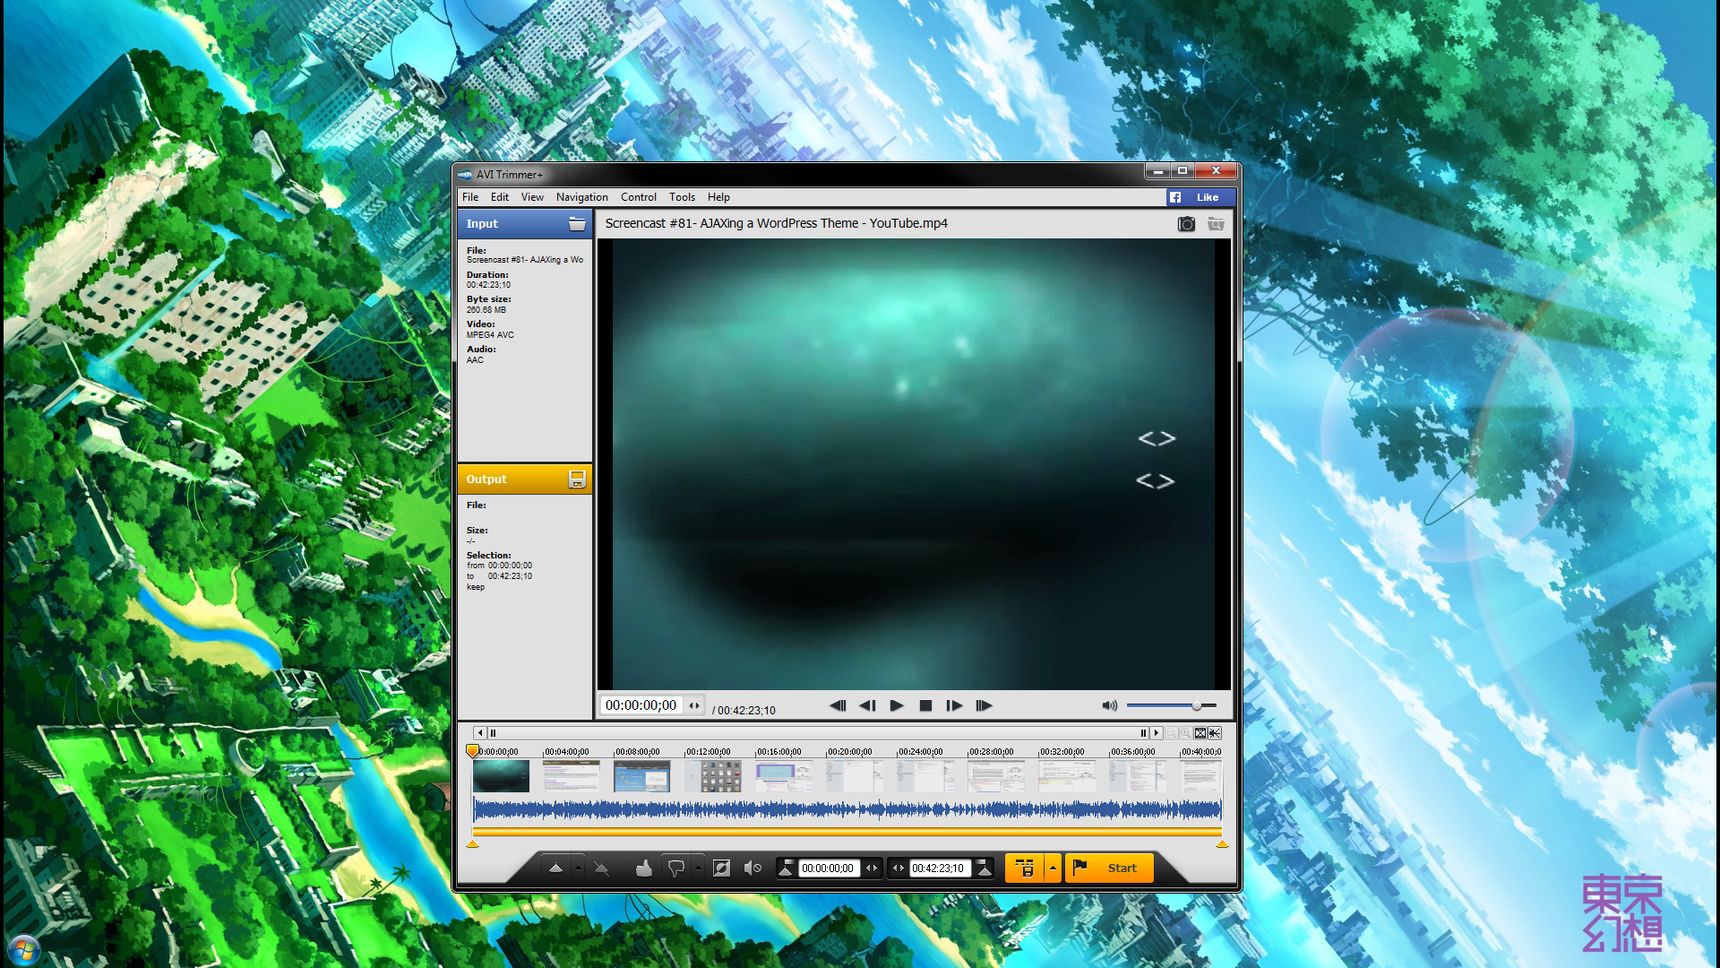Play the video

[x=897, y=706]
